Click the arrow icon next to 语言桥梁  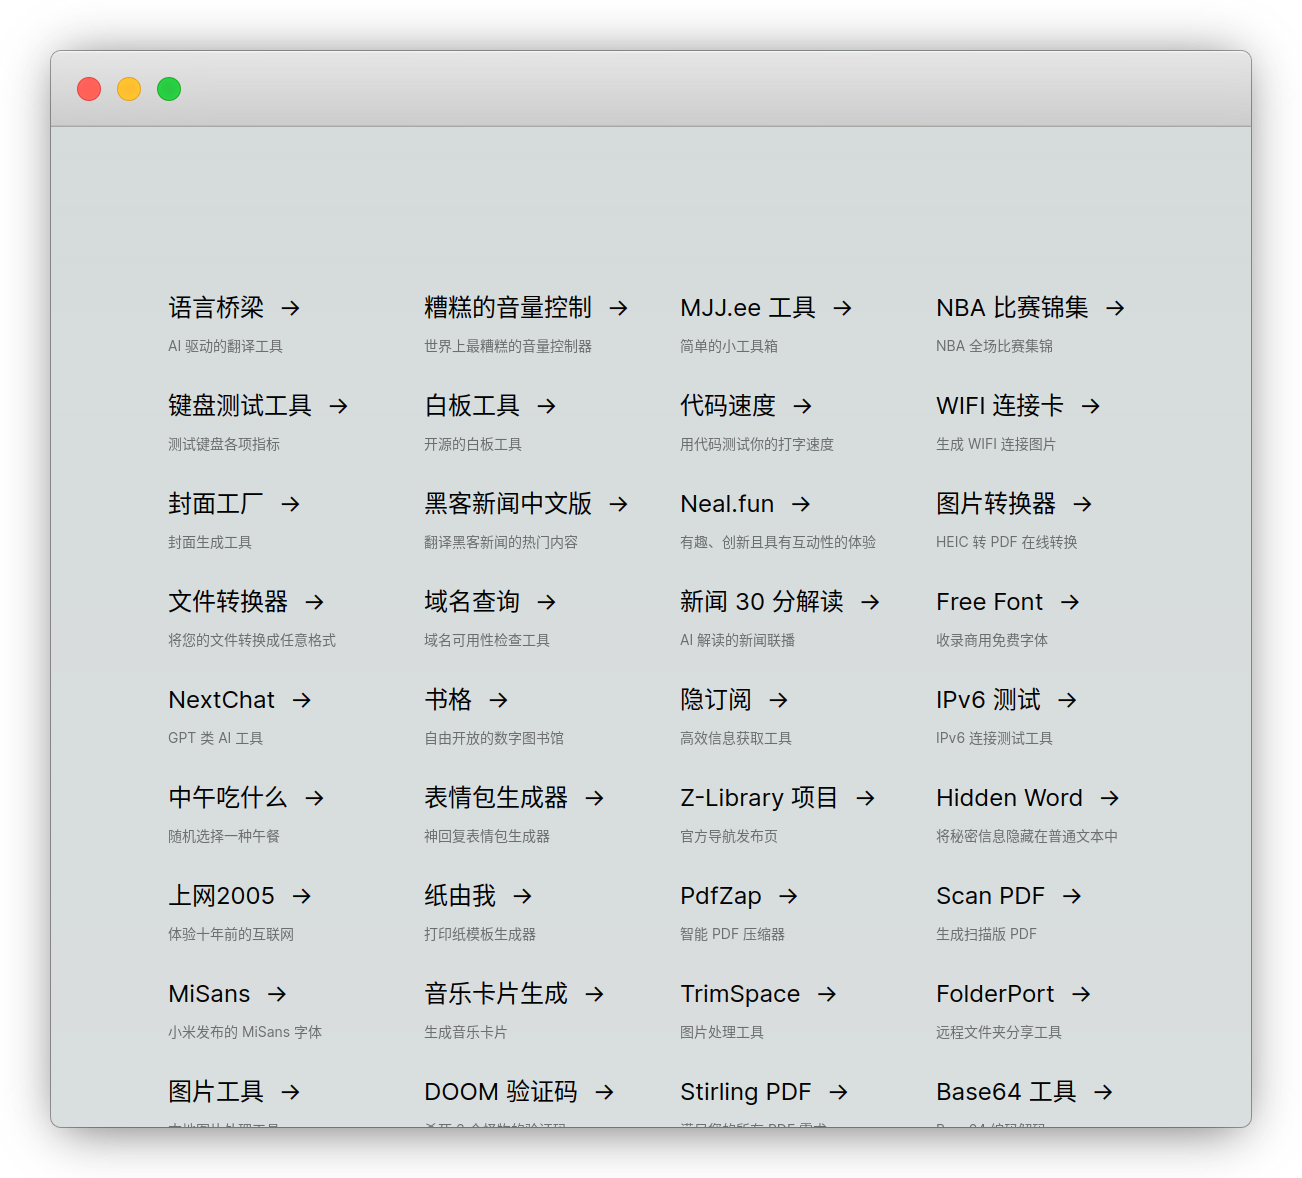(291, 308)
